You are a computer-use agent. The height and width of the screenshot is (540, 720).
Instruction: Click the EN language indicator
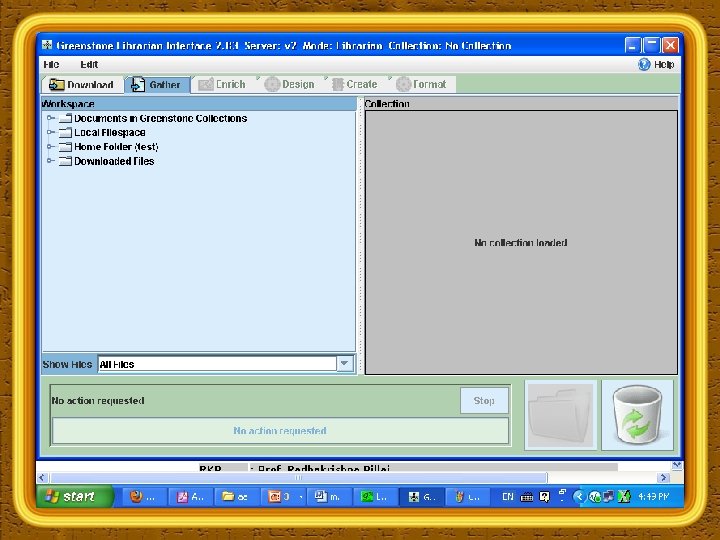tap(507, 496)
